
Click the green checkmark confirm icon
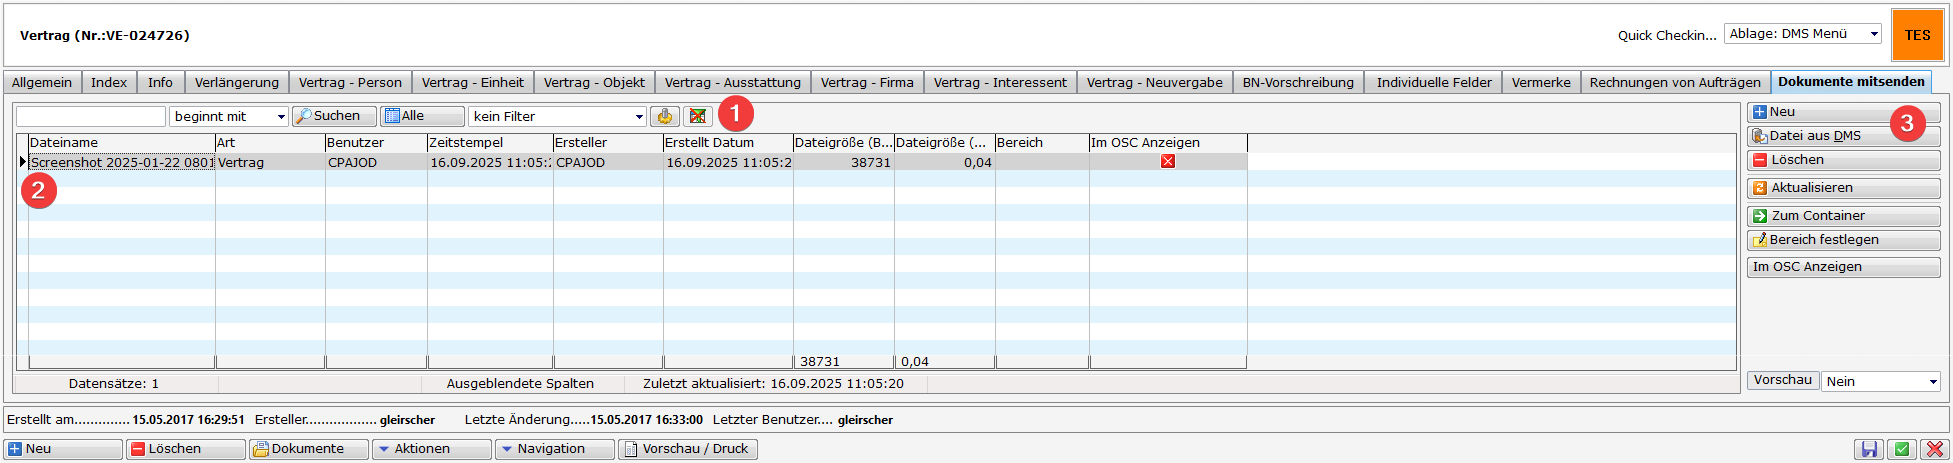[1901, 450]
